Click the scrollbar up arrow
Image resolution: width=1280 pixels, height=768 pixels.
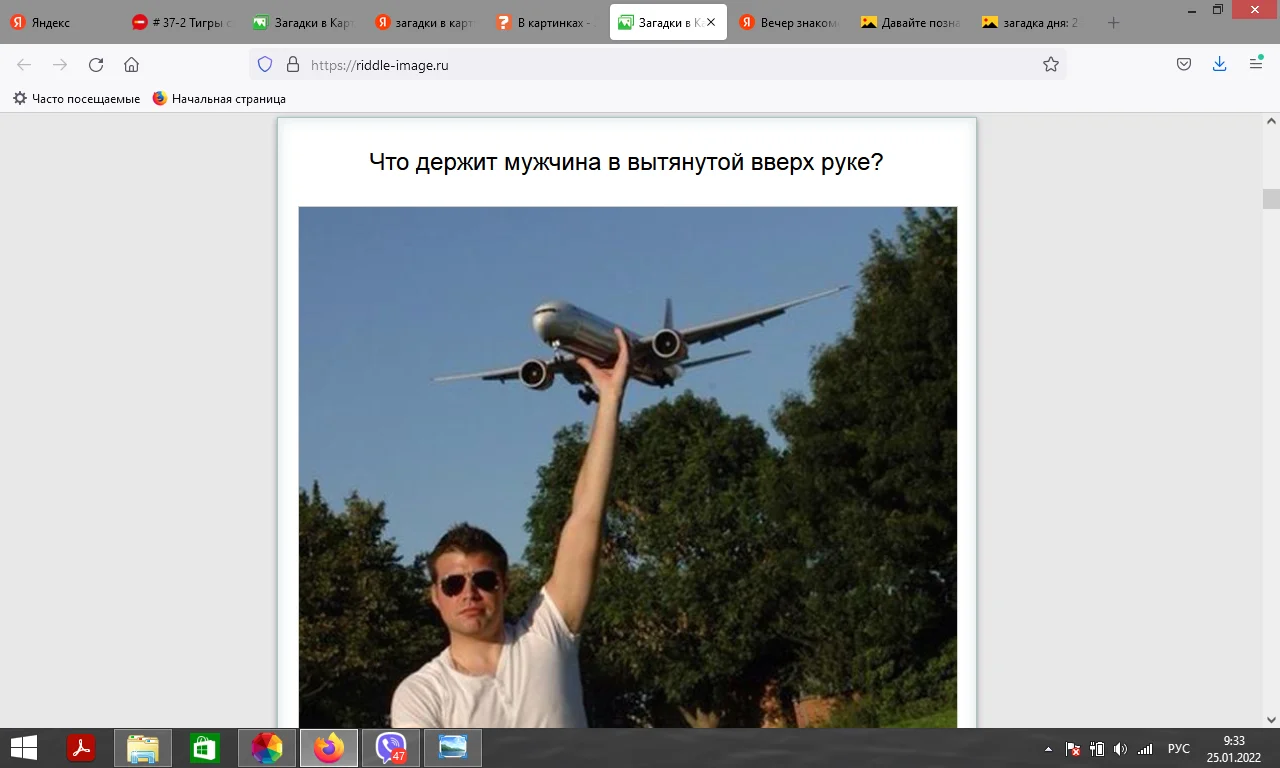1271,122
